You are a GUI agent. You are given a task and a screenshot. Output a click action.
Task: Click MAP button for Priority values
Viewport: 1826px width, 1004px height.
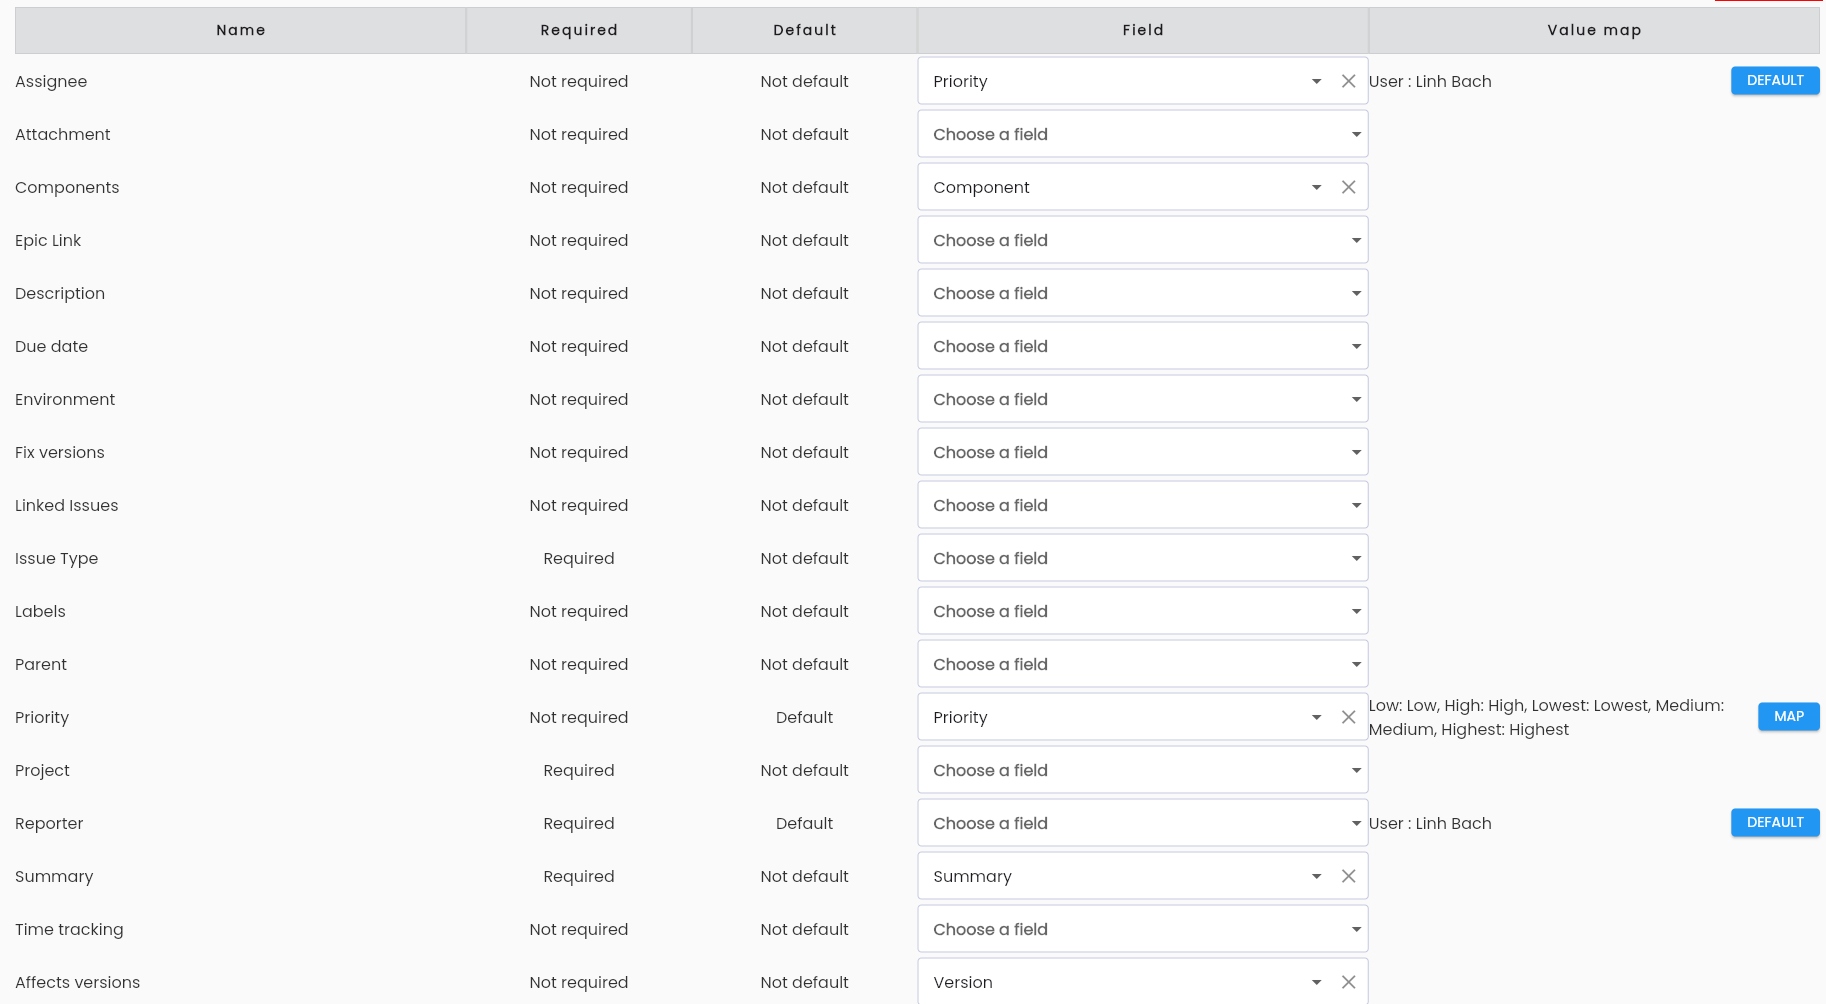pos(1788,716)
